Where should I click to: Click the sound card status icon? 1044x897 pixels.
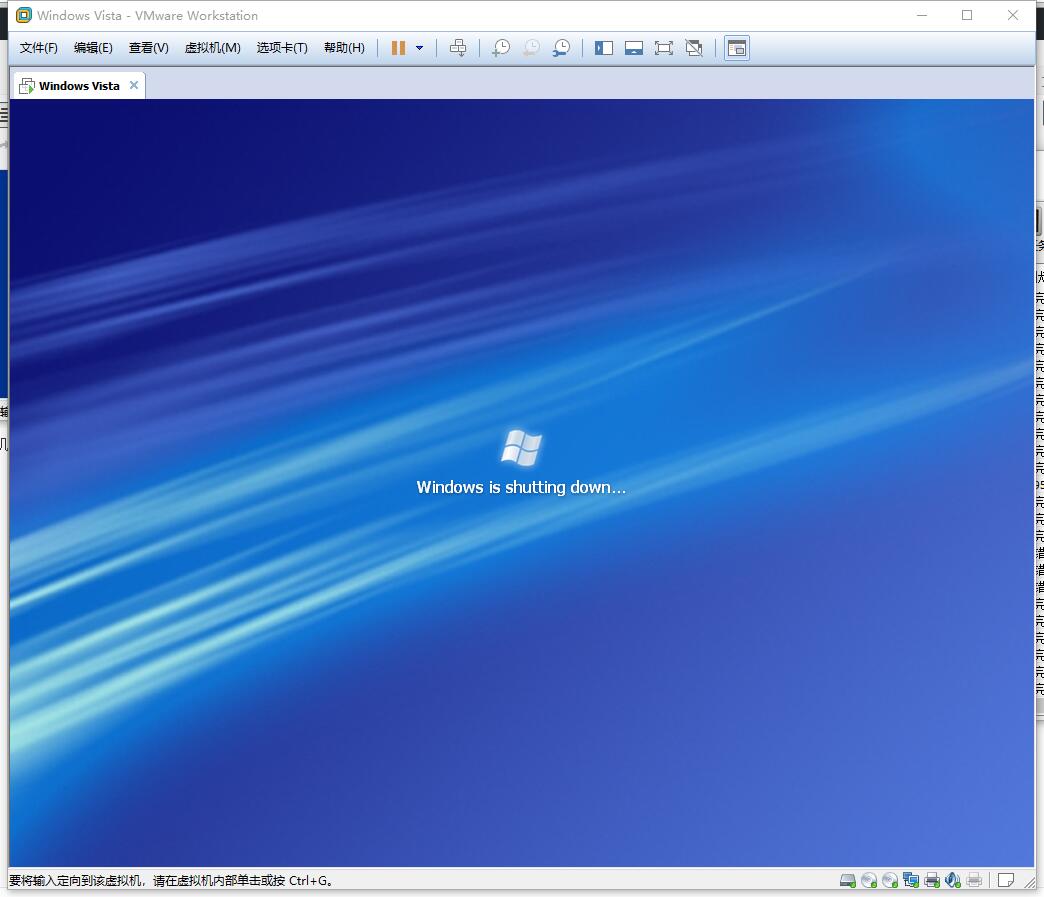953,880
